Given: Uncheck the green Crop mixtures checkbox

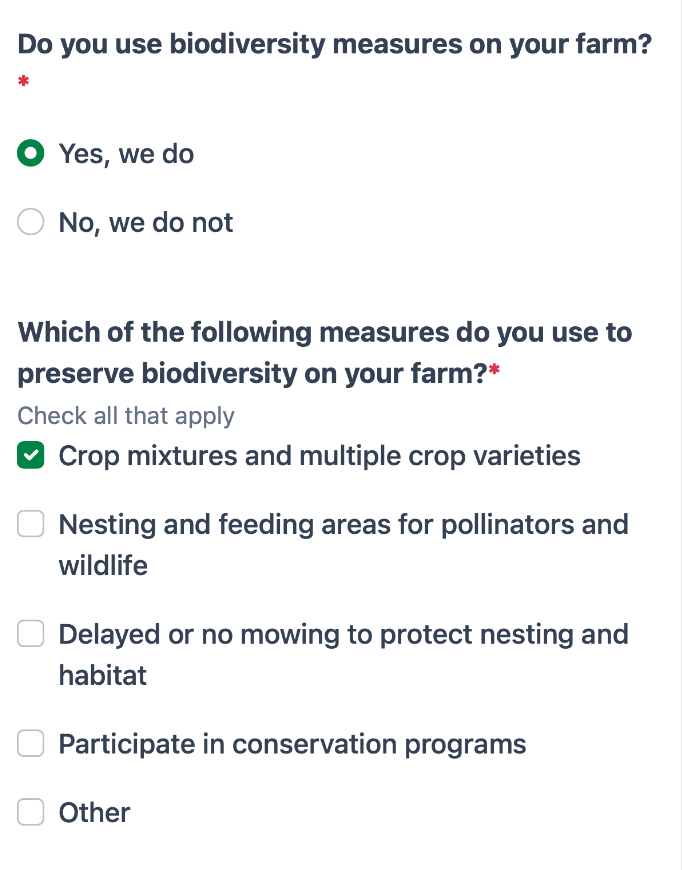Looking at the screenshot, I should coord(31,456).
